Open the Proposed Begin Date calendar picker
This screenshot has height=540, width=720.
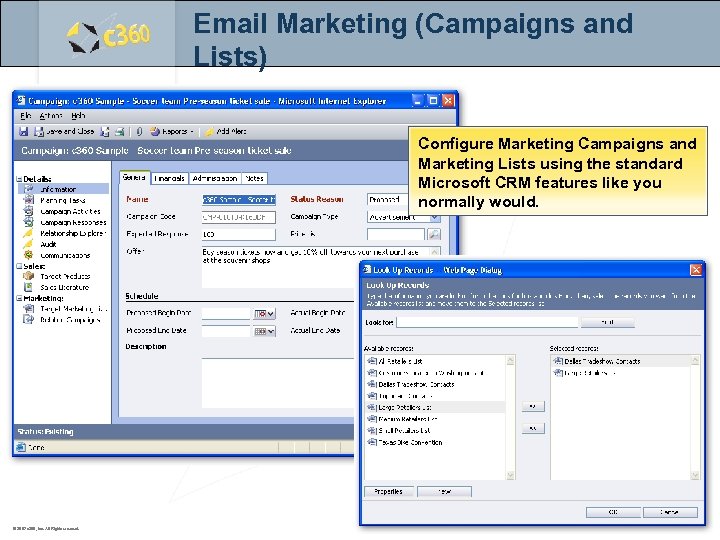[264, 314]
